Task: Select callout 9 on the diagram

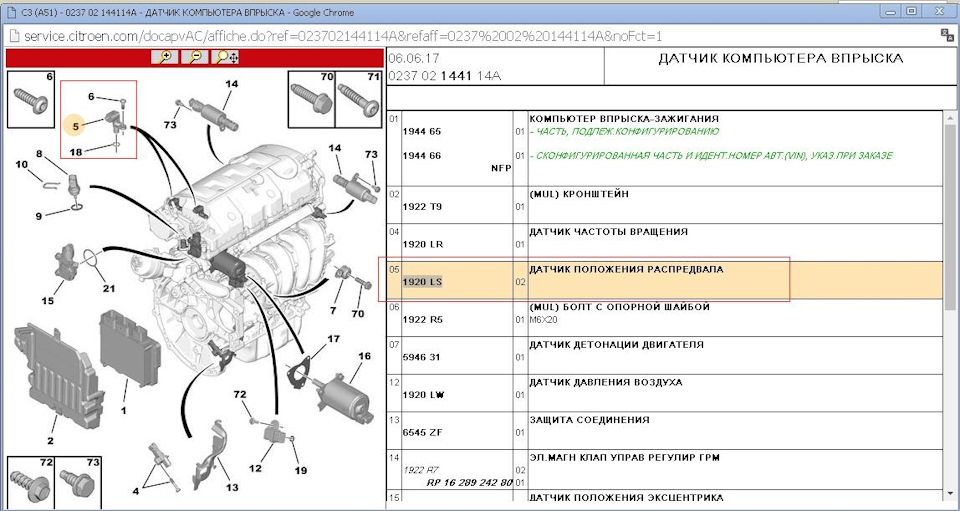Action: [38, 216]
